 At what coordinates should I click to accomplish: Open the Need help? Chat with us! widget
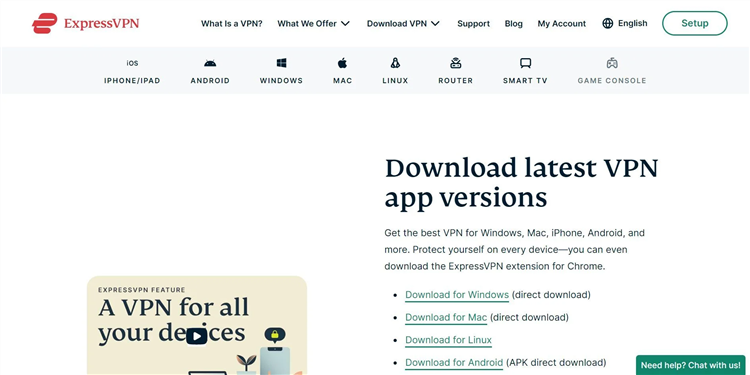coord(690,365)
